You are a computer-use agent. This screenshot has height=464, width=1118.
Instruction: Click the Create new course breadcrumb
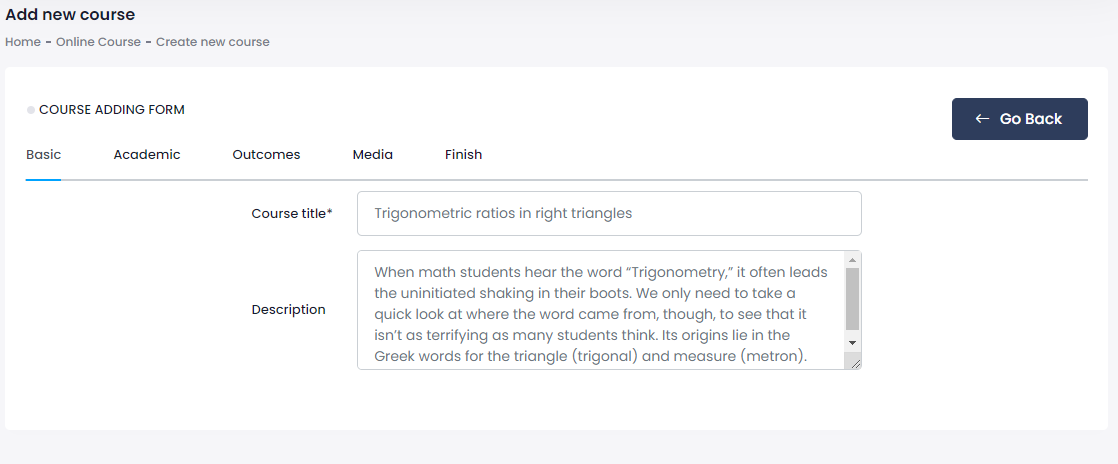[x=212, y=42]
